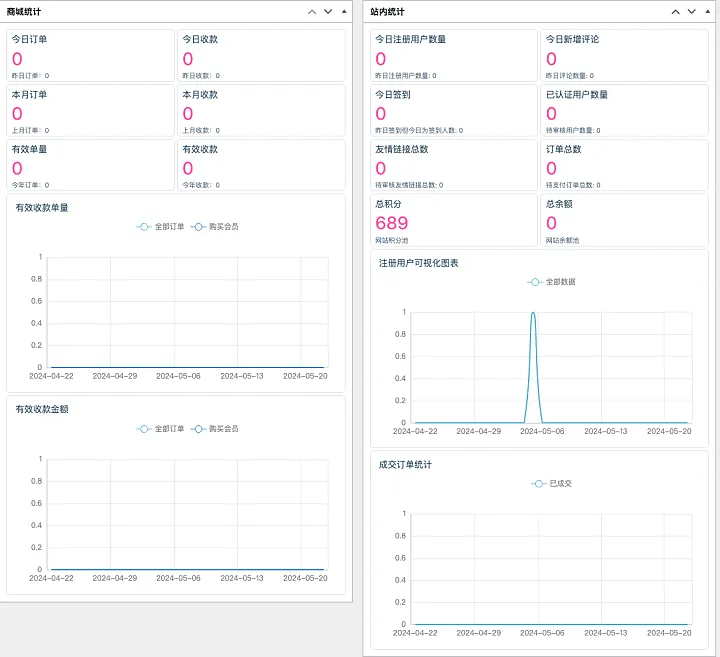Click 2024-04-22 label under 有效收款单量 chart

coord(51,376)
